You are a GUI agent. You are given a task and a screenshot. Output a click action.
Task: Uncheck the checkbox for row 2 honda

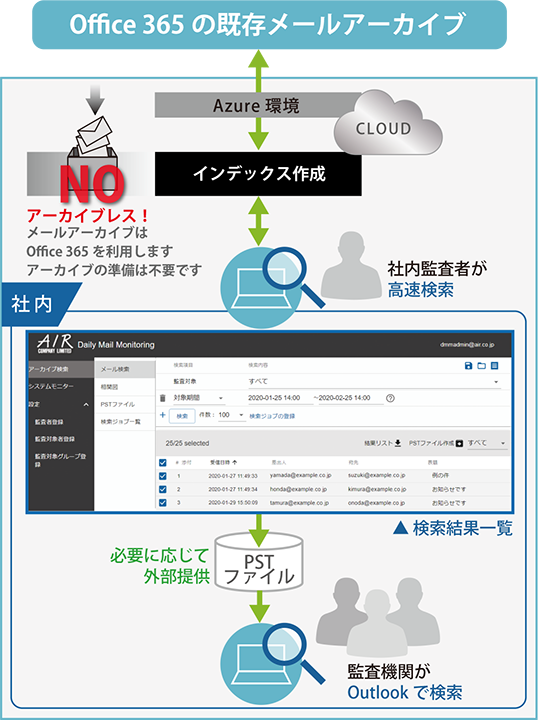[x=162, y=489]
